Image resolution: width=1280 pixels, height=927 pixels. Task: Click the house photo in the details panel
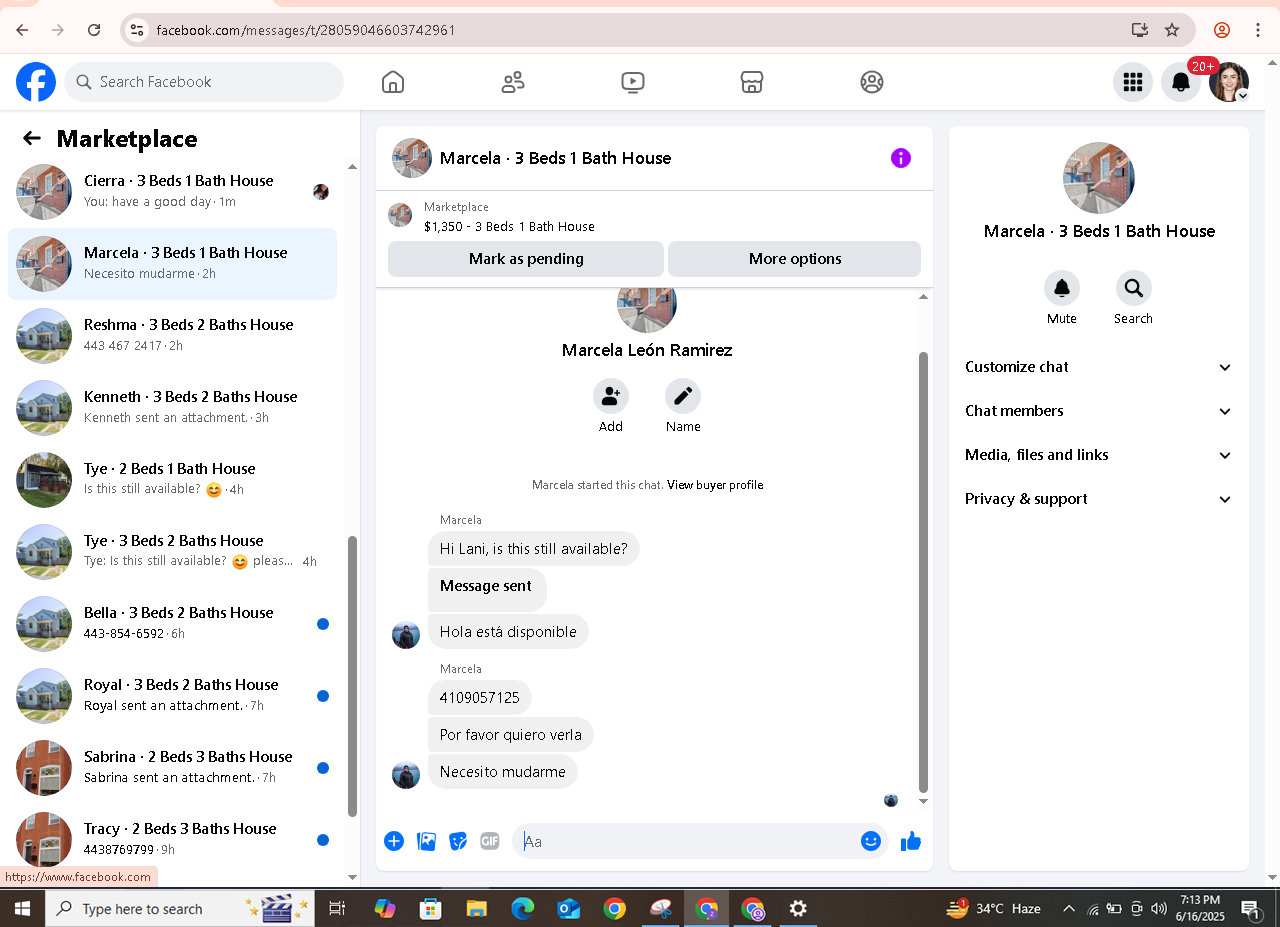tap(1099, 178)
